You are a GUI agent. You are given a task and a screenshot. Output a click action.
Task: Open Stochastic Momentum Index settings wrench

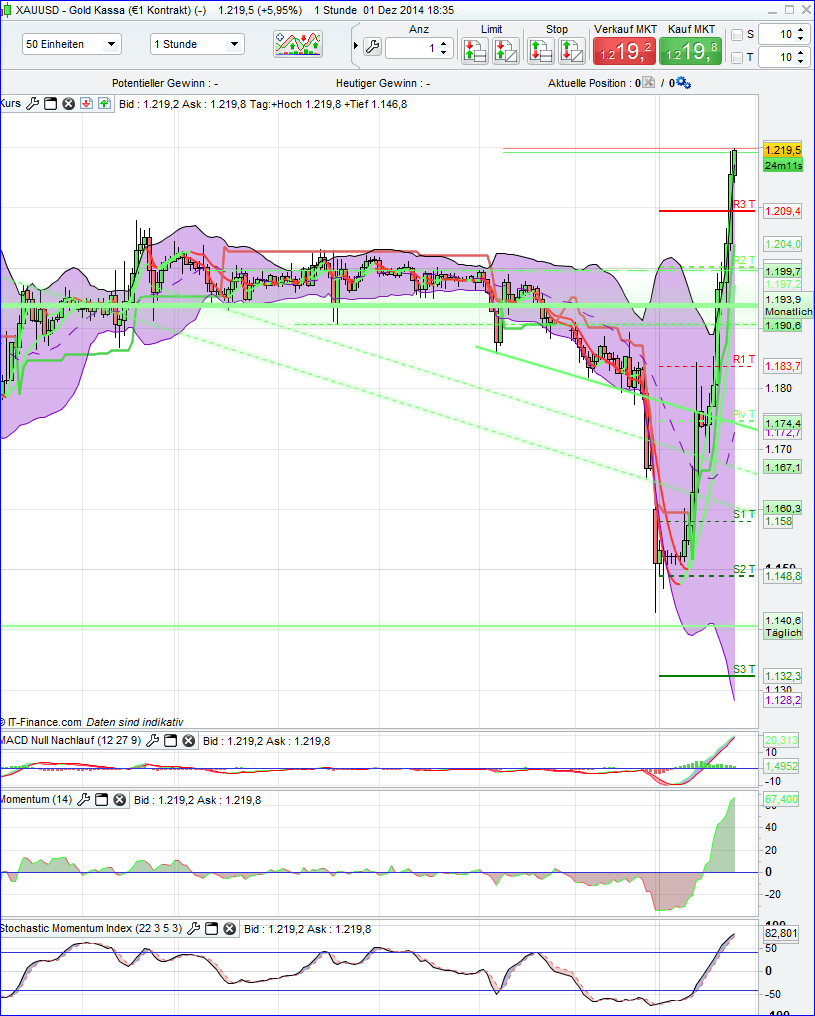[x=192, y=928]
